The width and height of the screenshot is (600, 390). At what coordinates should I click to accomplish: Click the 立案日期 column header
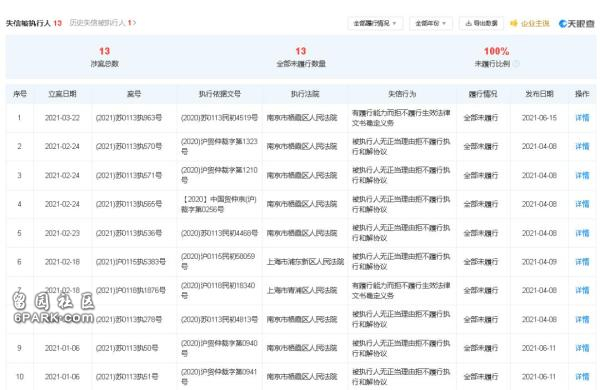tap(62, 94)
